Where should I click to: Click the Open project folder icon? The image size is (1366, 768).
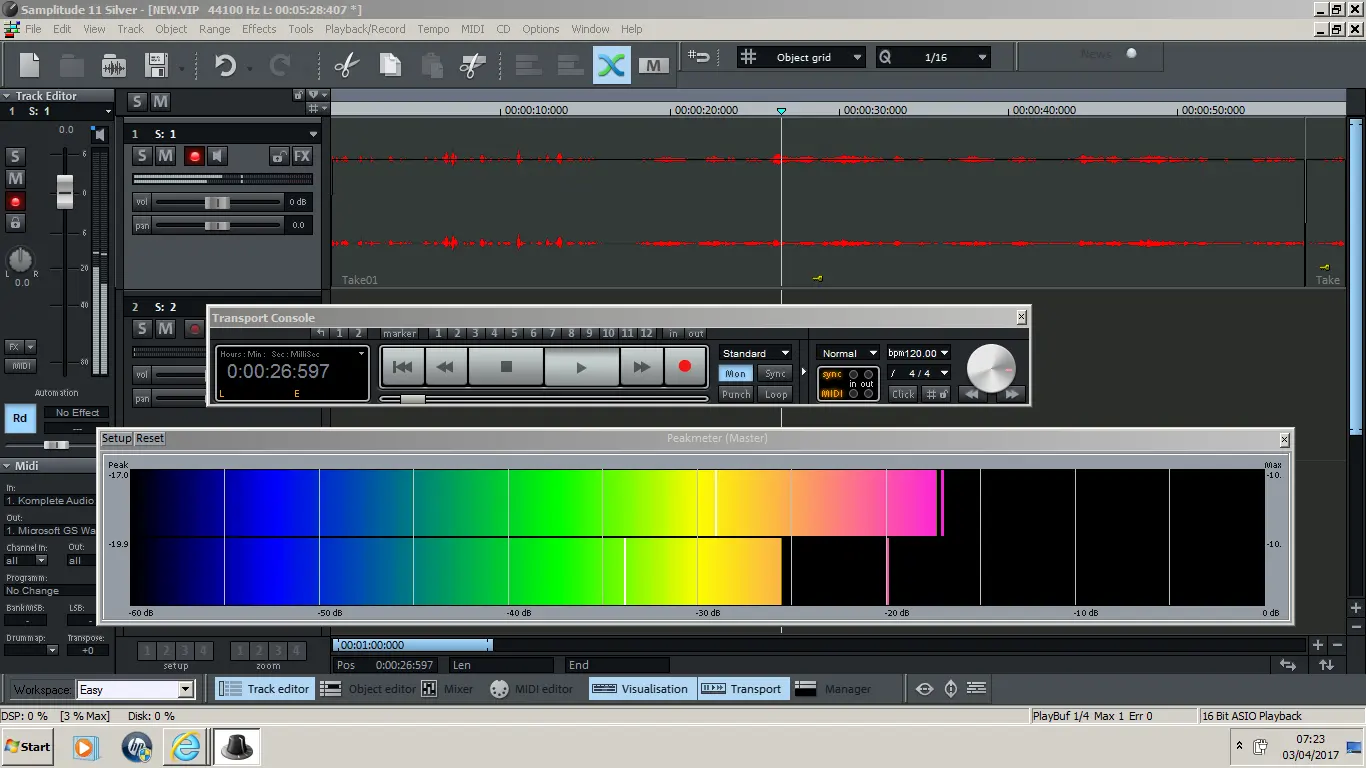coord(71,66)
